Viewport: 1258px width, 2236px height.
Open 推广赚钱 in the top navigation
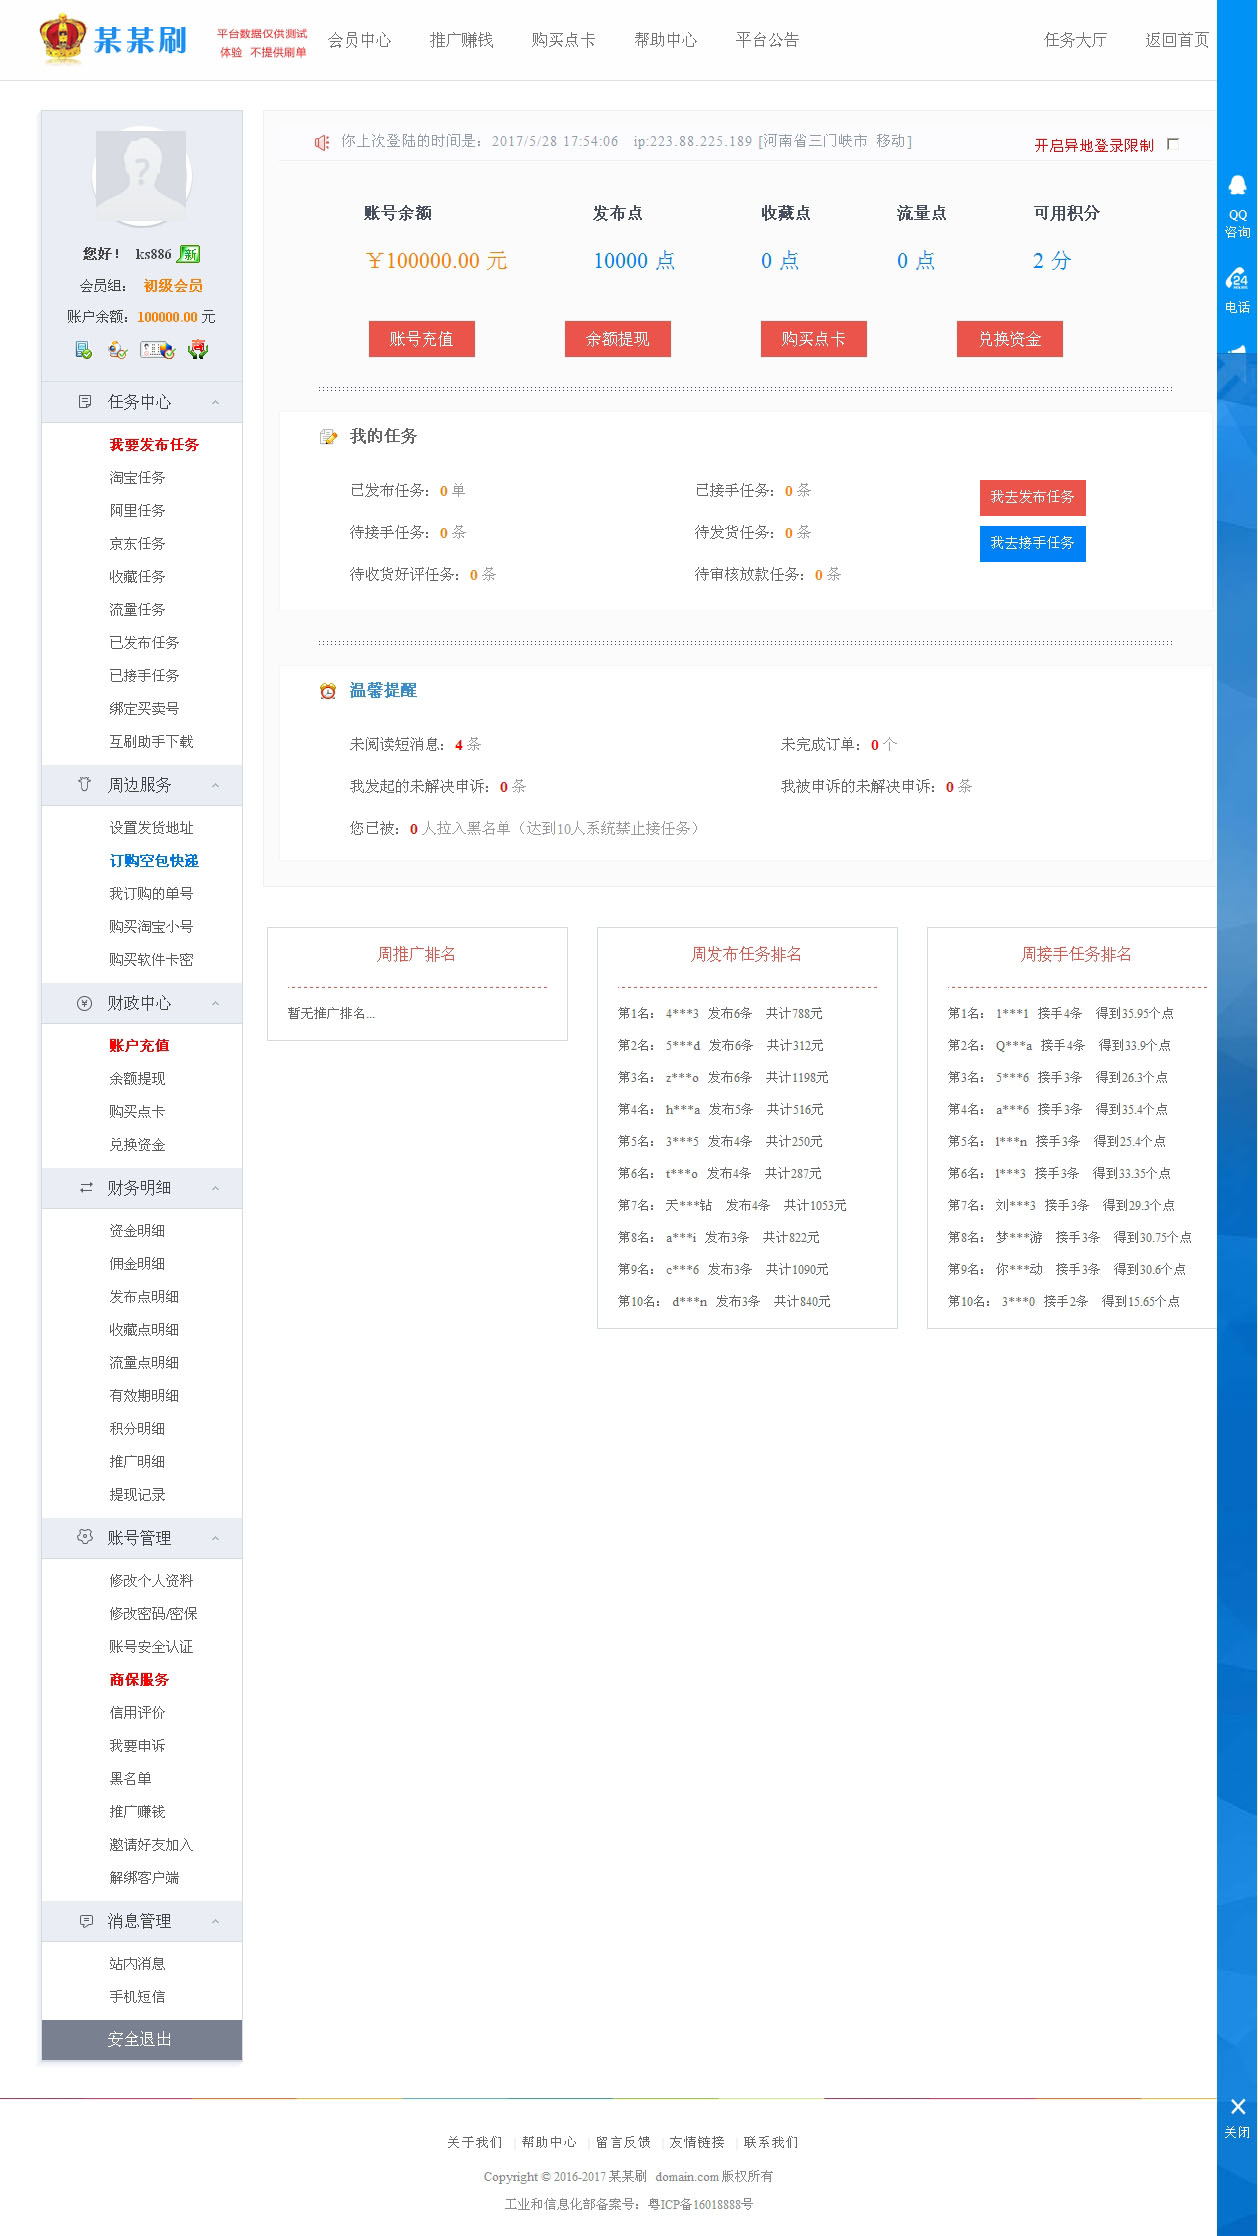pyautogui.click(x=462, y=40)
